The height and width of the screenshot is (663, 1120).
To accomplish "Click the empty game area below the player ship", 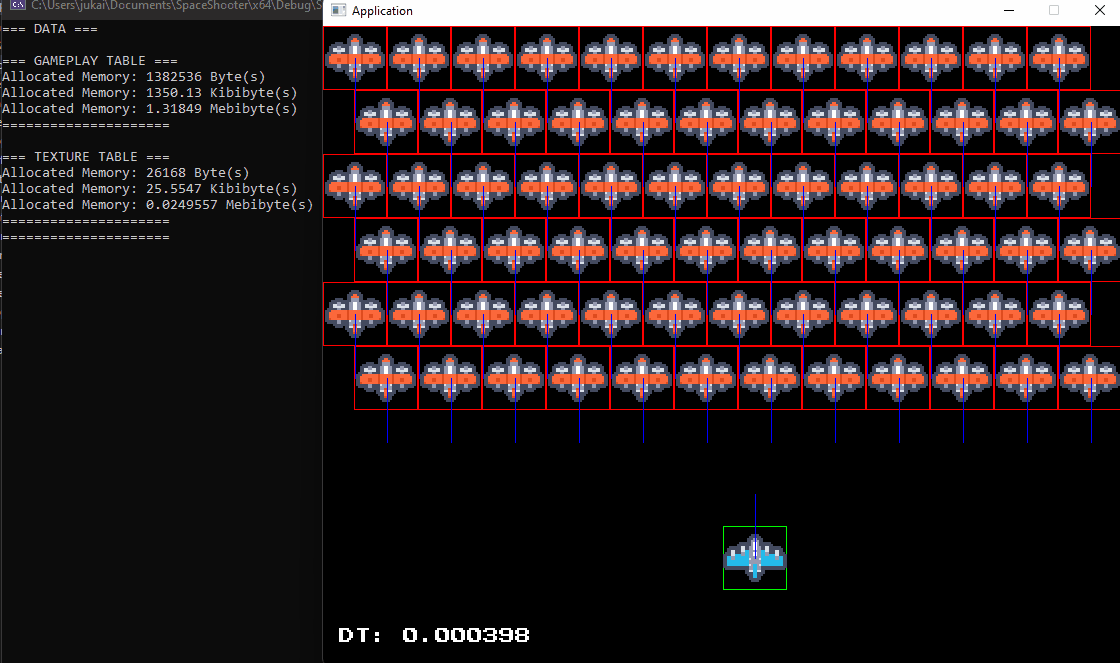I will pos(755,625).
